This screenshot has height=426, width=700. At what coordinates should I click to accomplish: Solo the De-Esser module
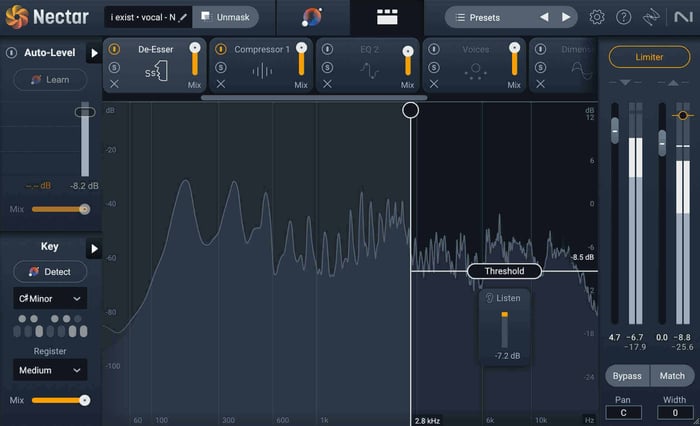114,67
